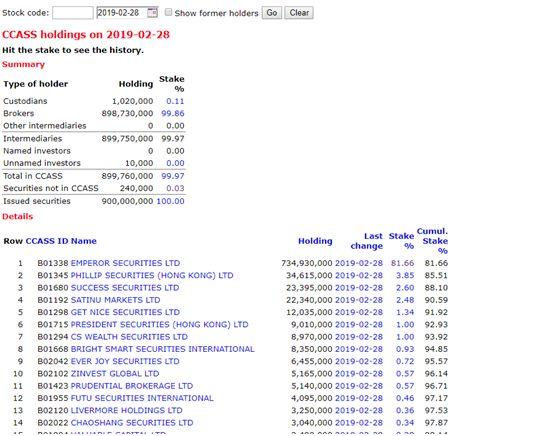
Task: Click the last change date for Satinu Markets
Action: [359, 300]
